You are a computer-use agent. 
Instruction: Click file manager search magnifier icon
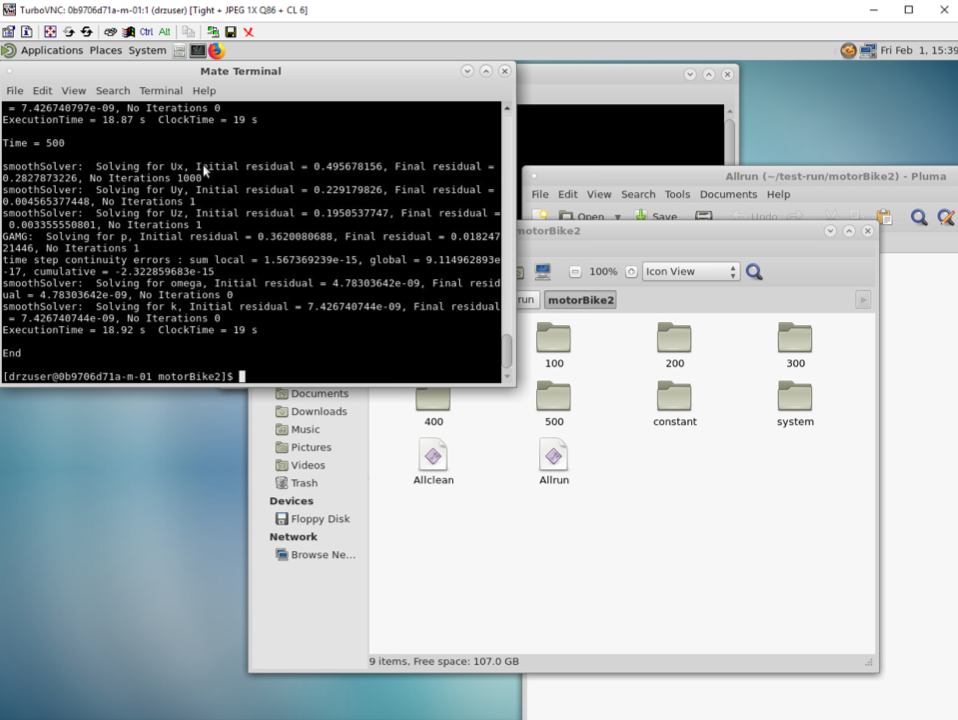point(755,271)
